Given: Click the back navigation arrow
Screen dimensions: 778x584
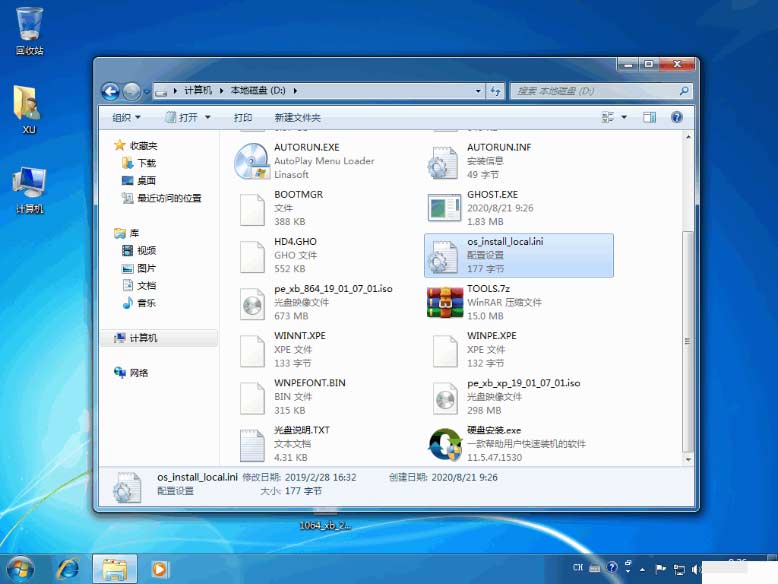Looking at the screenshot, I should [x=111, y=91].
